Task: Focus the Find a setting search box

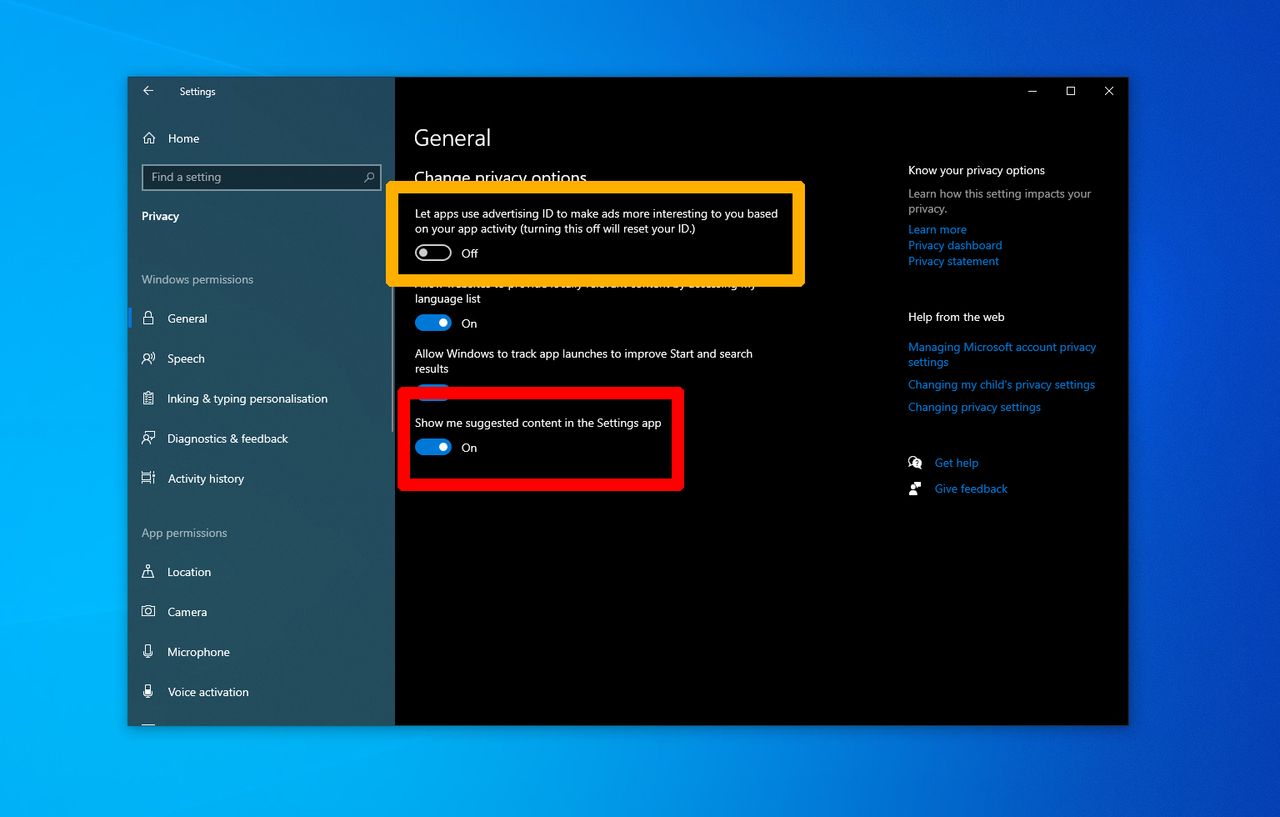Action: [261, 177]
